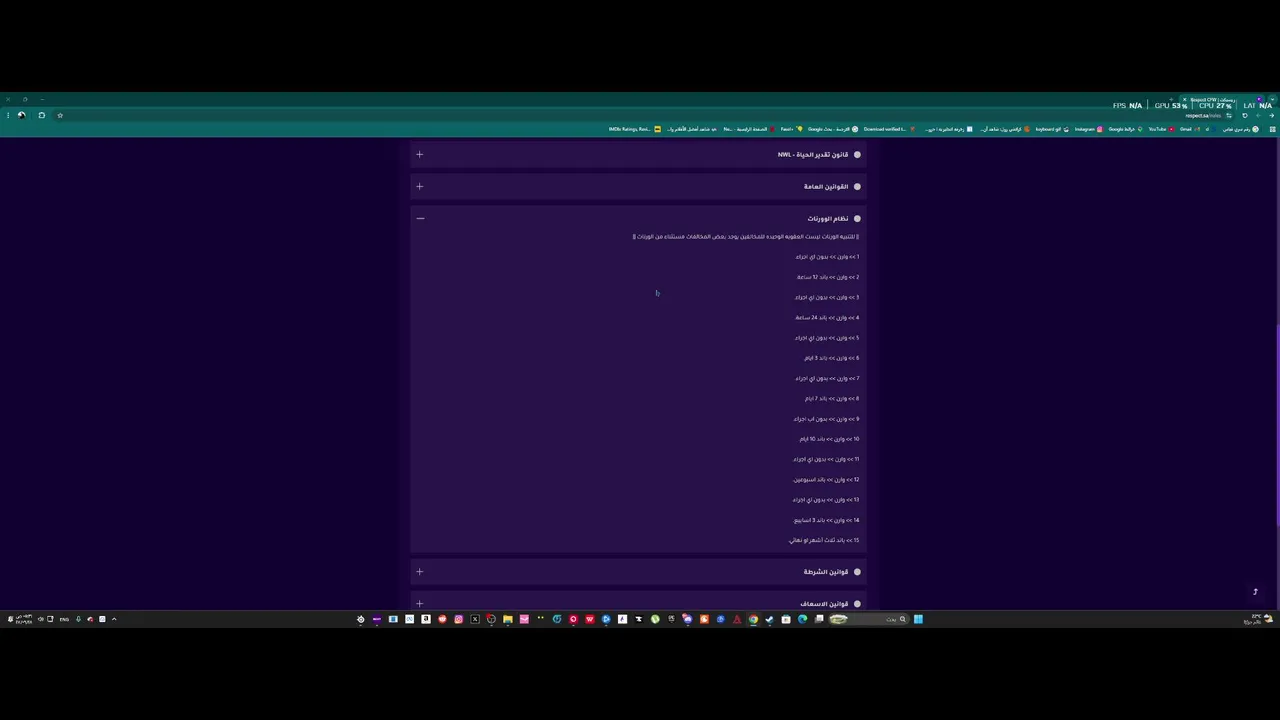Open the Gmail bookmark
The width and height of the screenshot is (1280, 720).
pos(1189,129)
